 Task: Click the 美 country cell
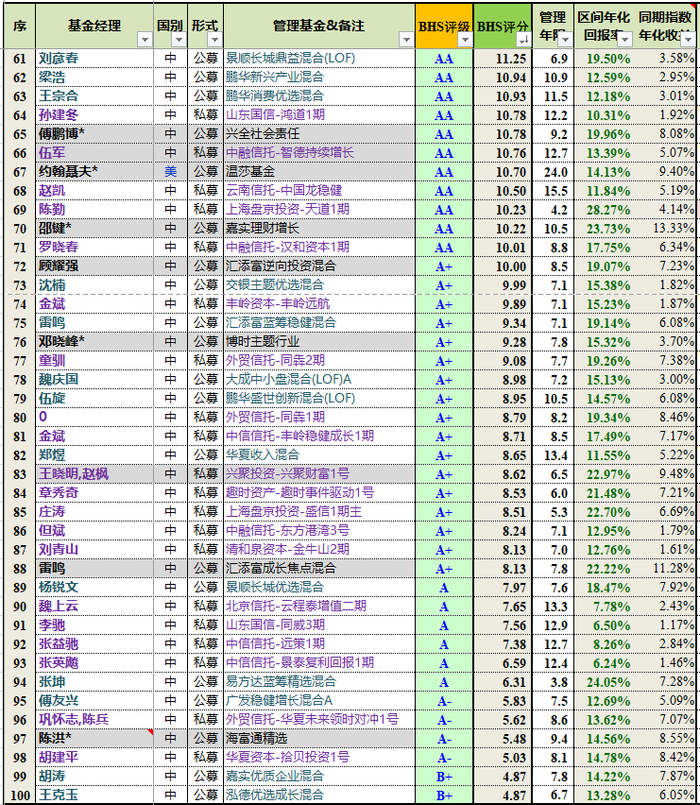point(171,172)
